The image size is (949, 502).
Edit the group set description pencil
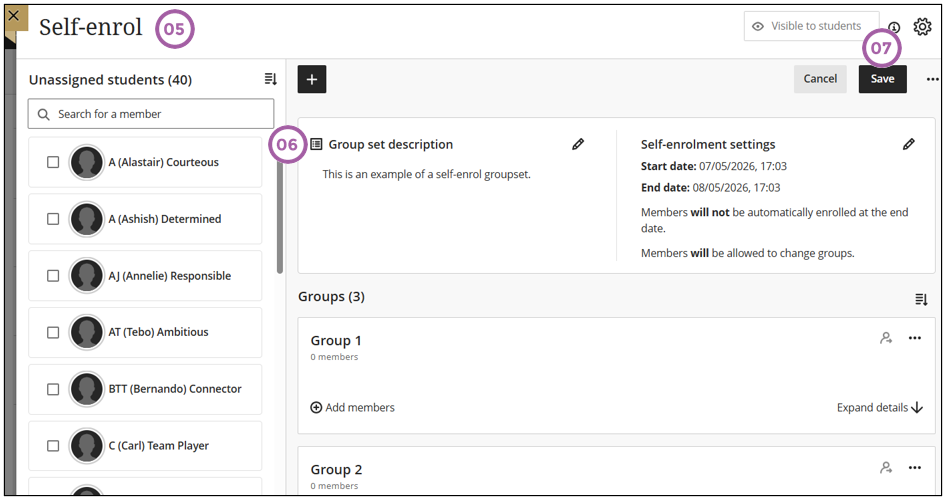[578, 144]
